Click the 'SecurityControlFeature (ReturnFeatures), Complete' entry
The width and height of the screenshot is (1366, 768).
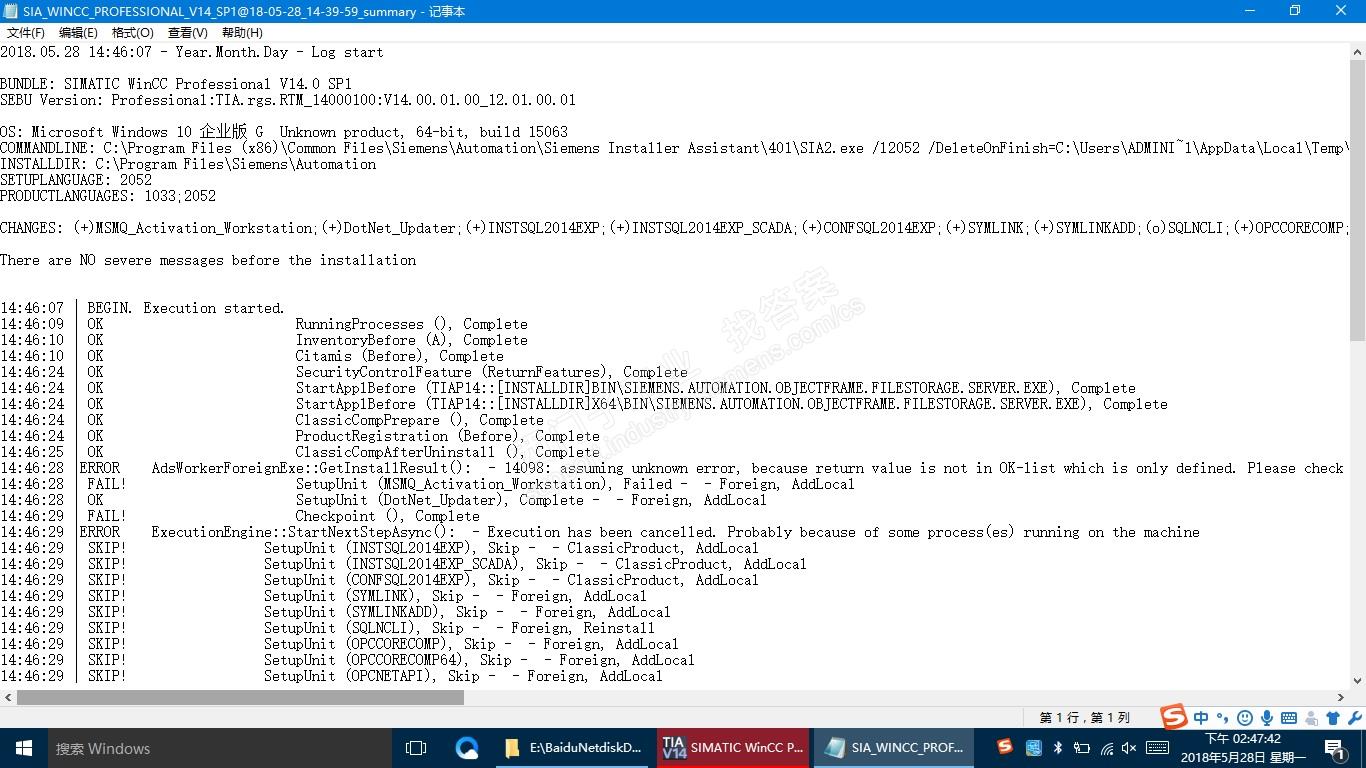pos(491,372)
